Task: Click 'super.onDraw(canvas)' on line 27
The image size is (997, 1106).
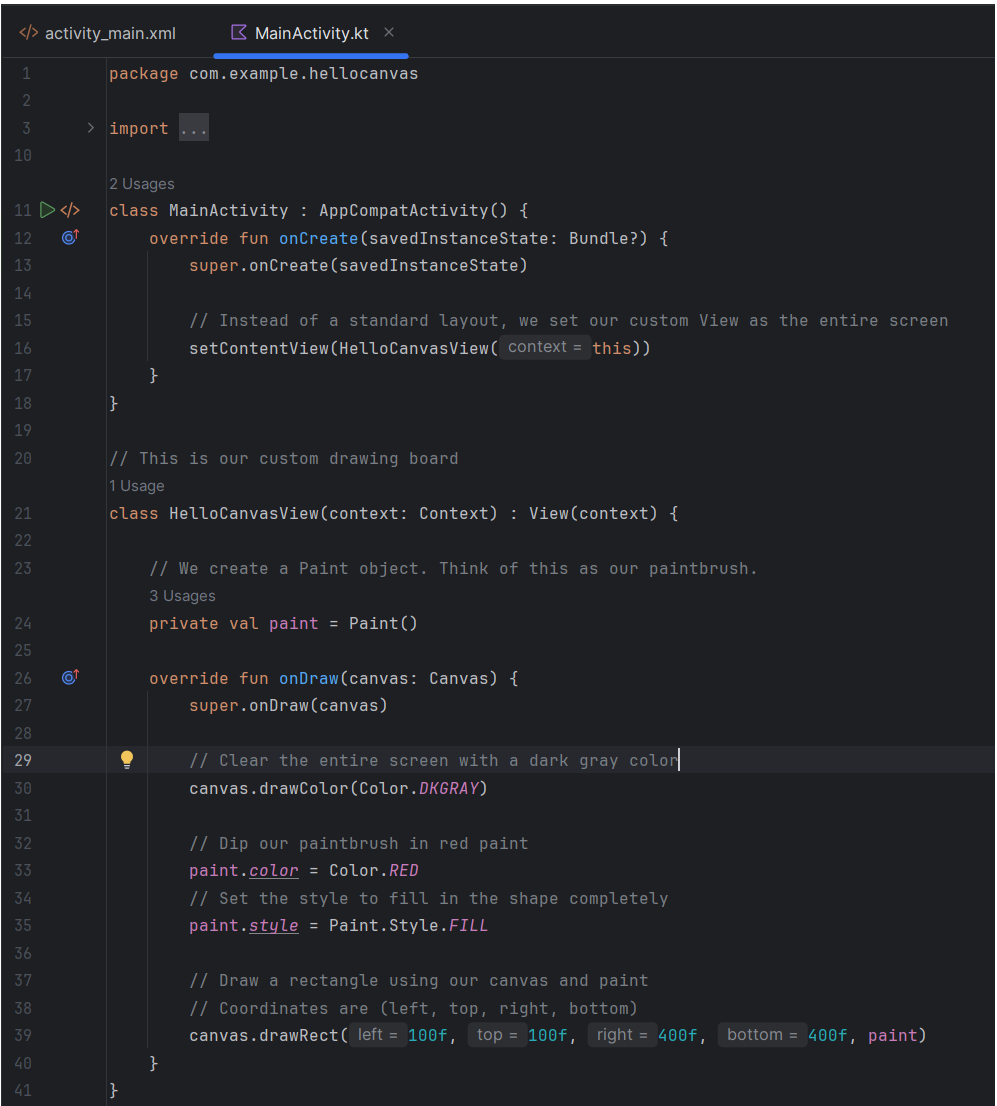Action: pos(289,705)
